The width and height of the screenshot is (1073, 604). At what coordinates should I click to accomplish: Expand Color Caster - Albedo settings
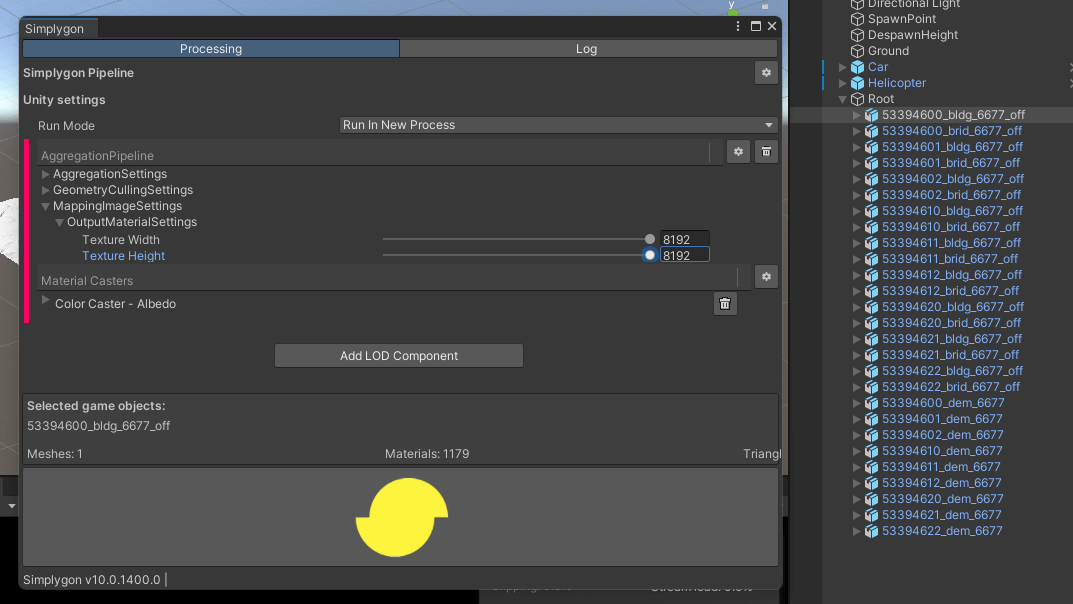(x=45, y=300)
